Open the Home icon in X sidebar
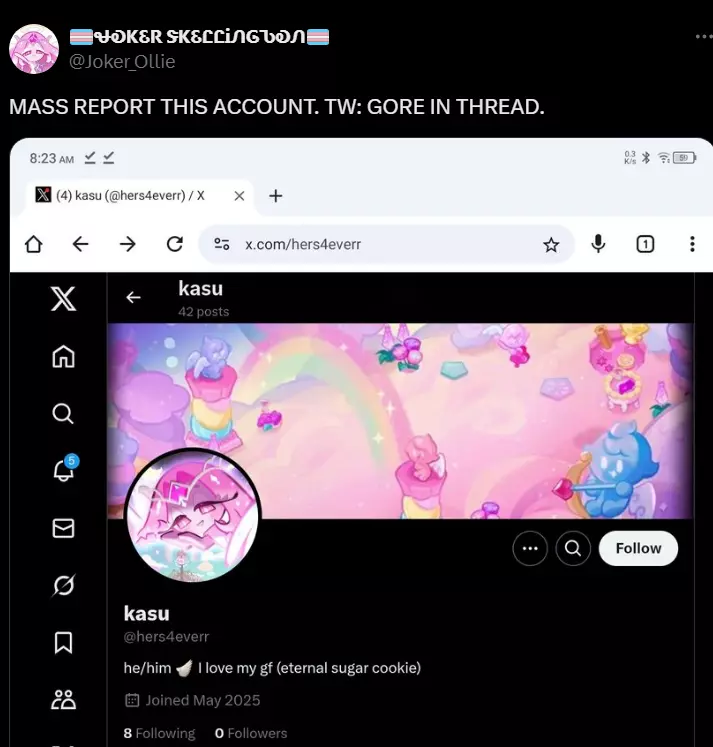 point(63,356)
